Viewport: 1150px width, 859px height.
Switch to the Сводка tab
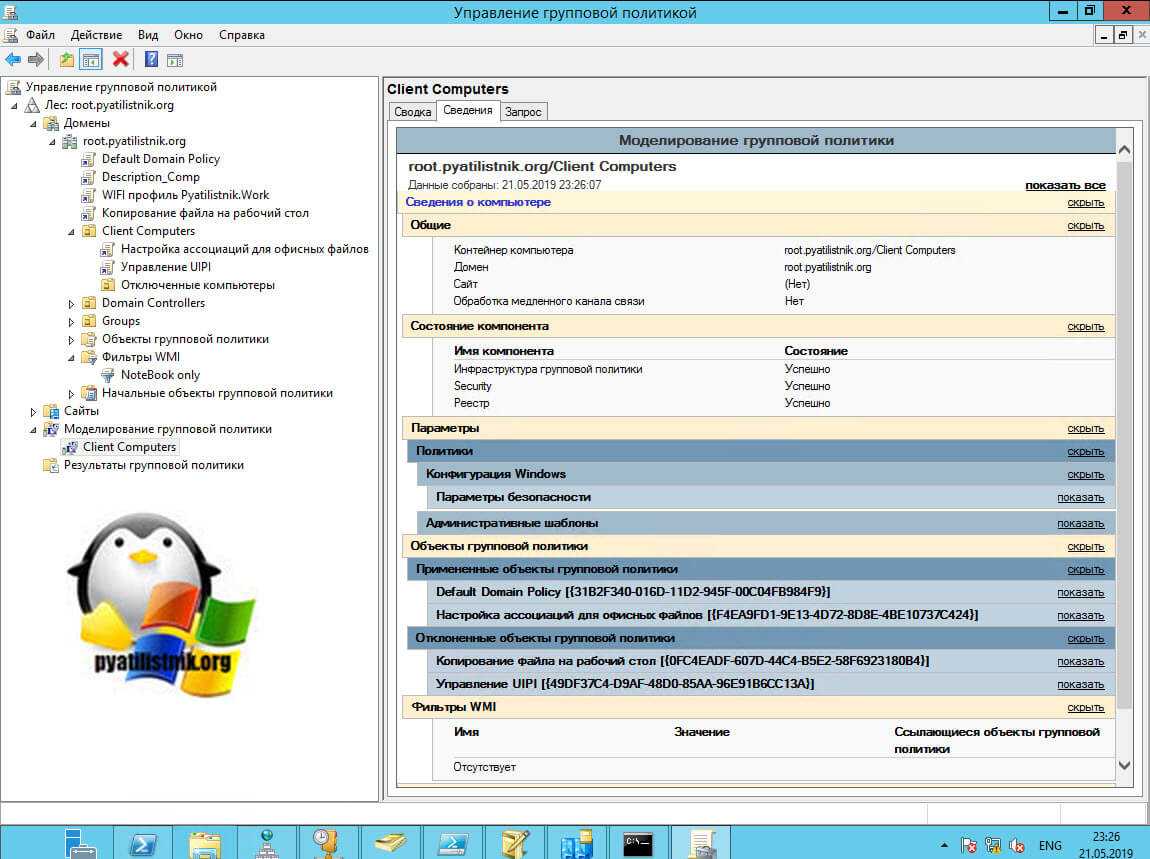pos(412,112)
